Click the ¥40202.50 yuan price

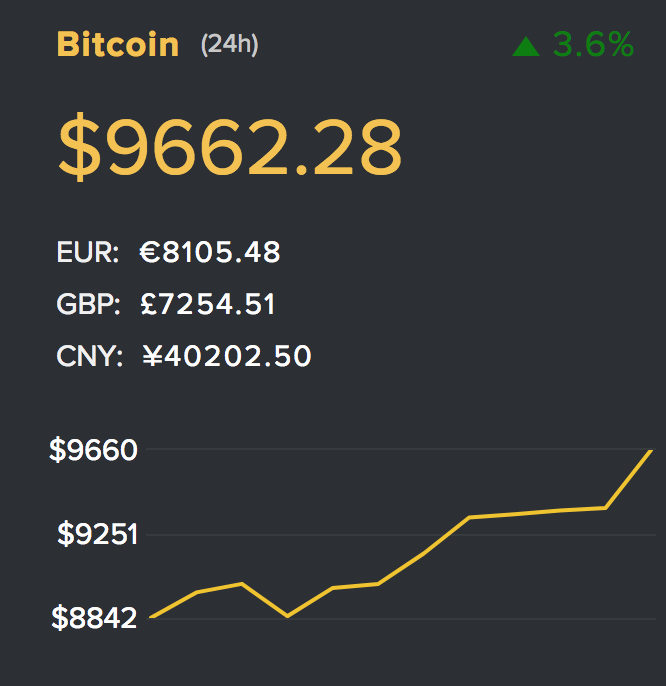click(x=227, y=356)
